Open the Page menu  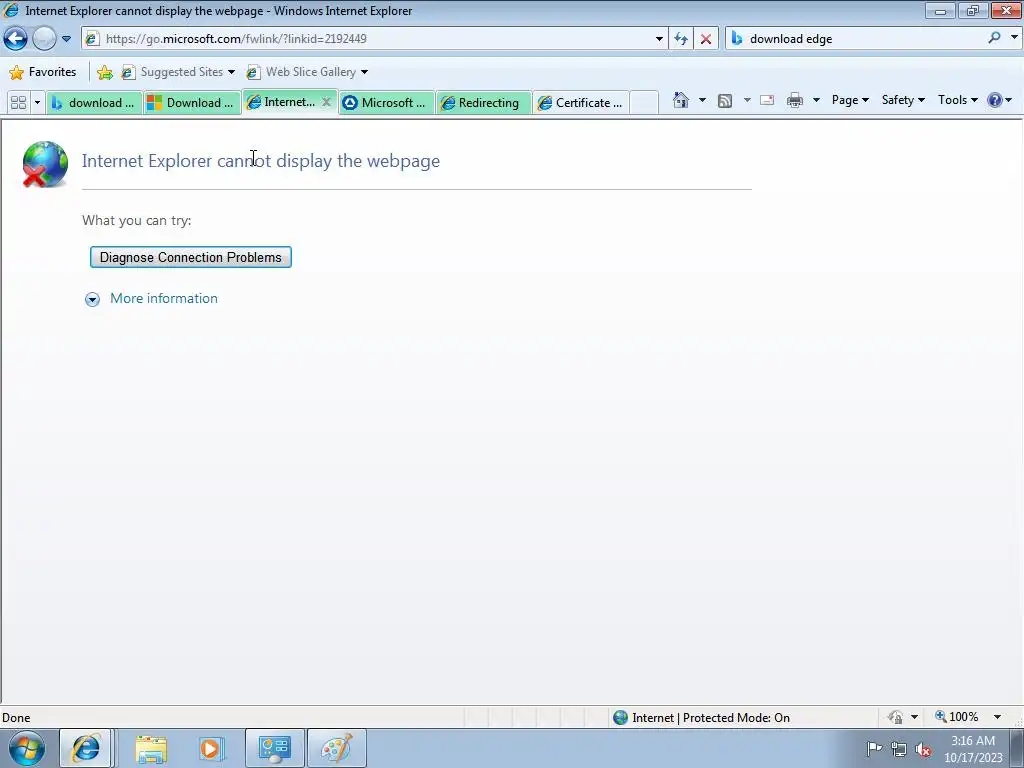click(x=850, y=100)
